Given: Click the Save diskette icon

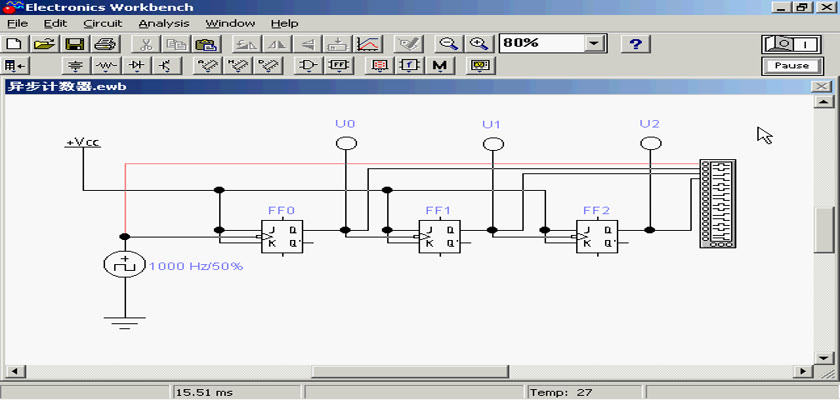Looking at the screenshot, I should coord(74,44).
